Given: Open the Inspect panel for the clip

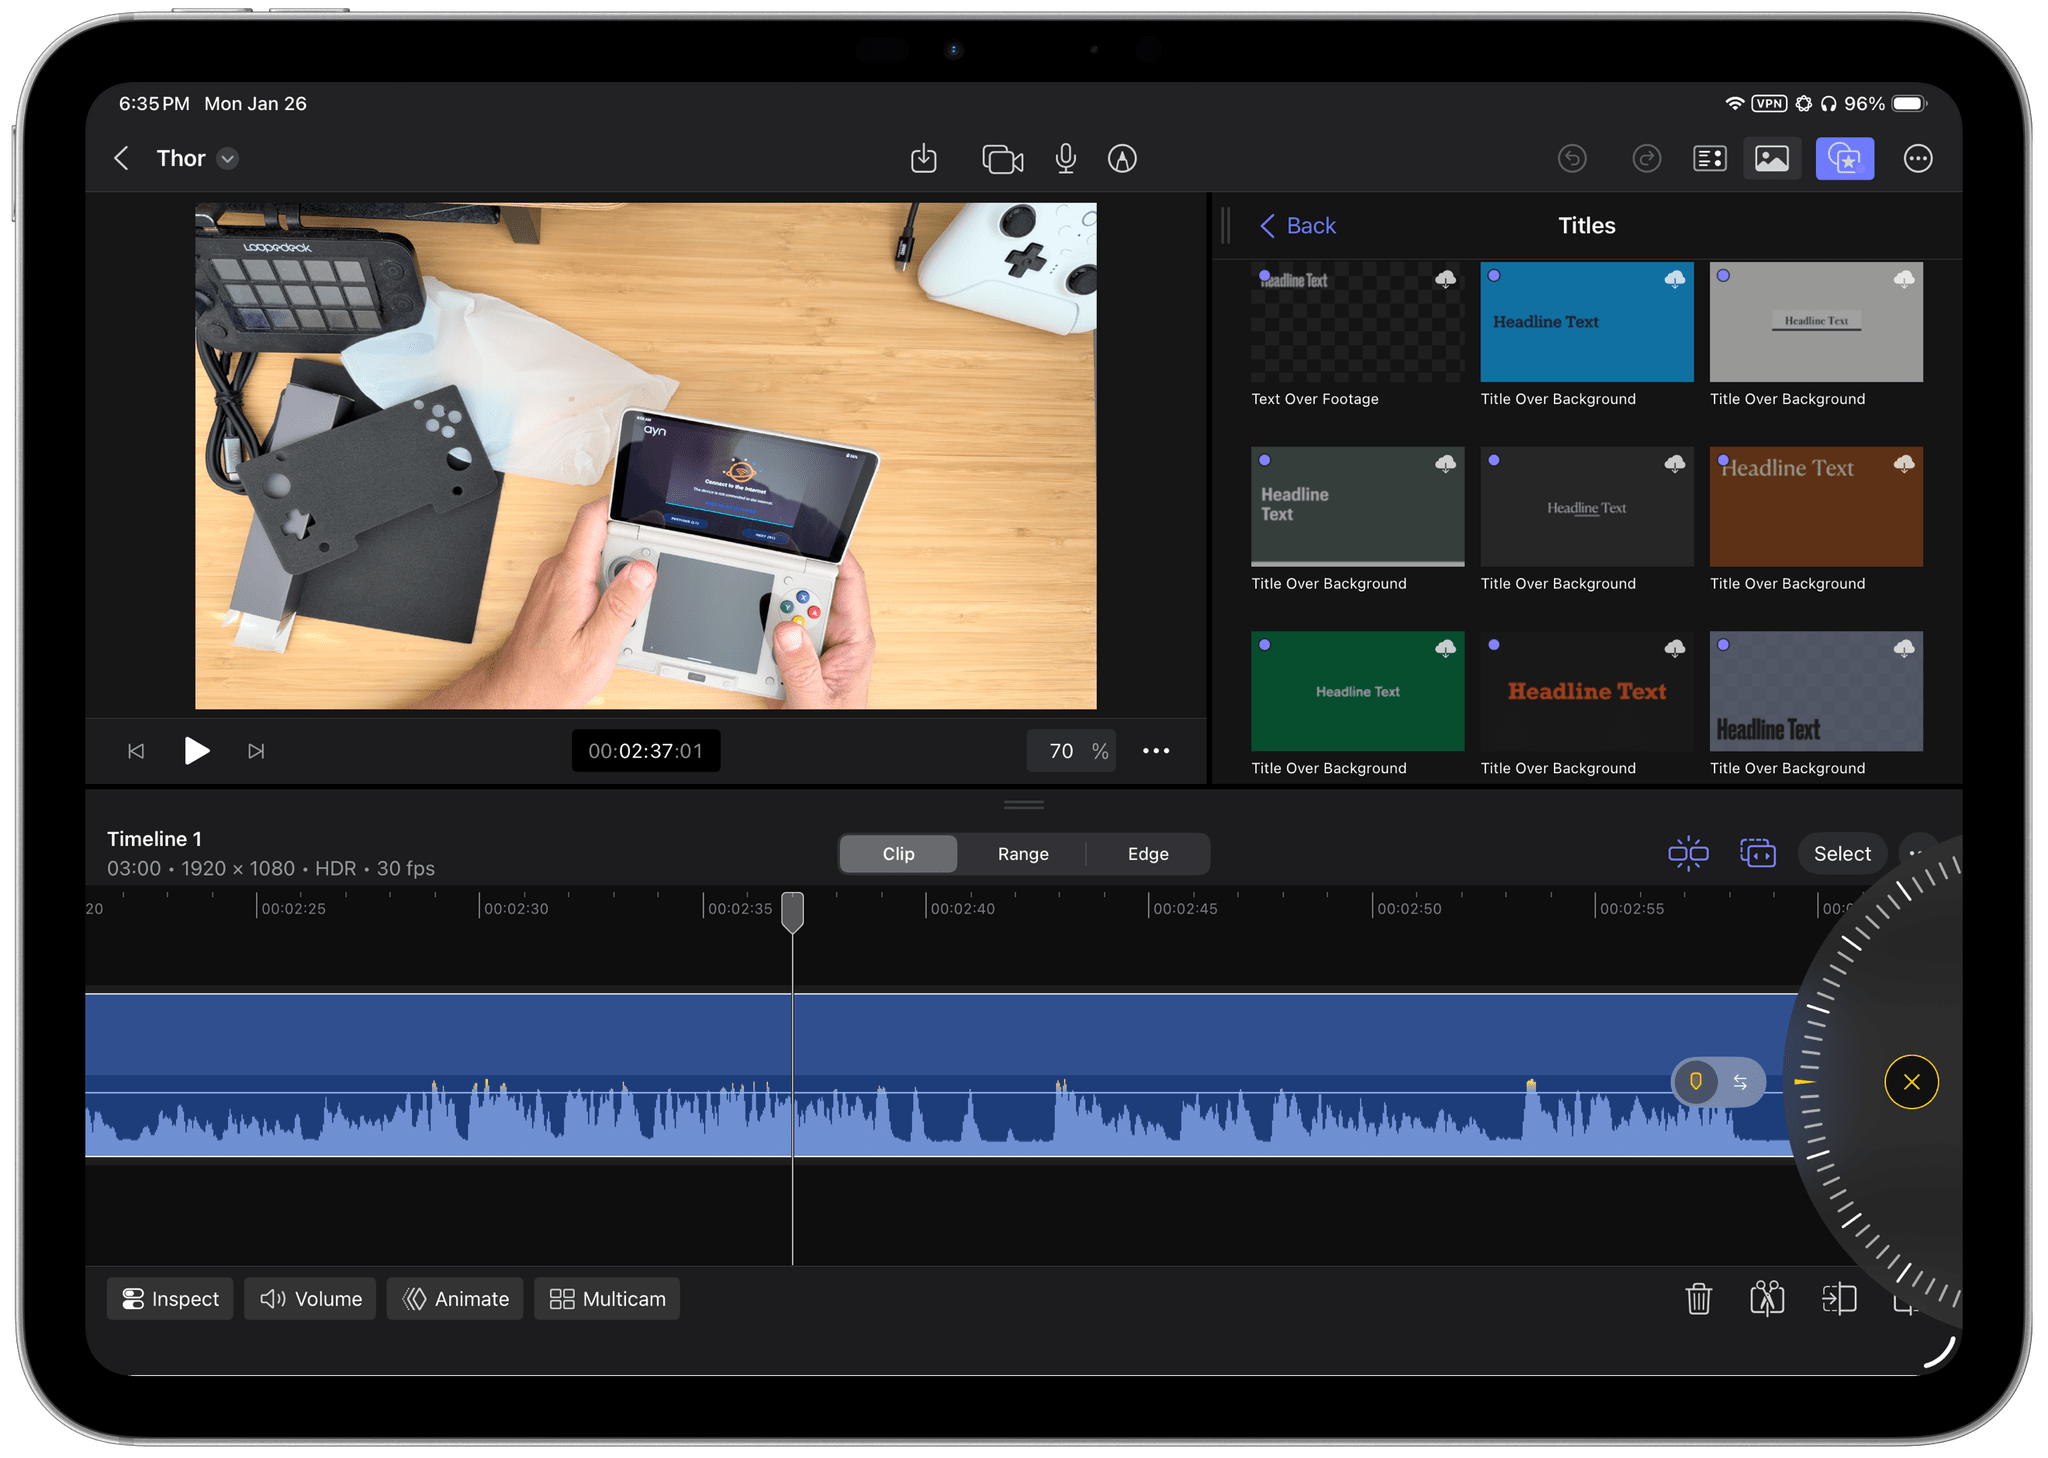Looking at the screenshot, I should coord(170,1298).
